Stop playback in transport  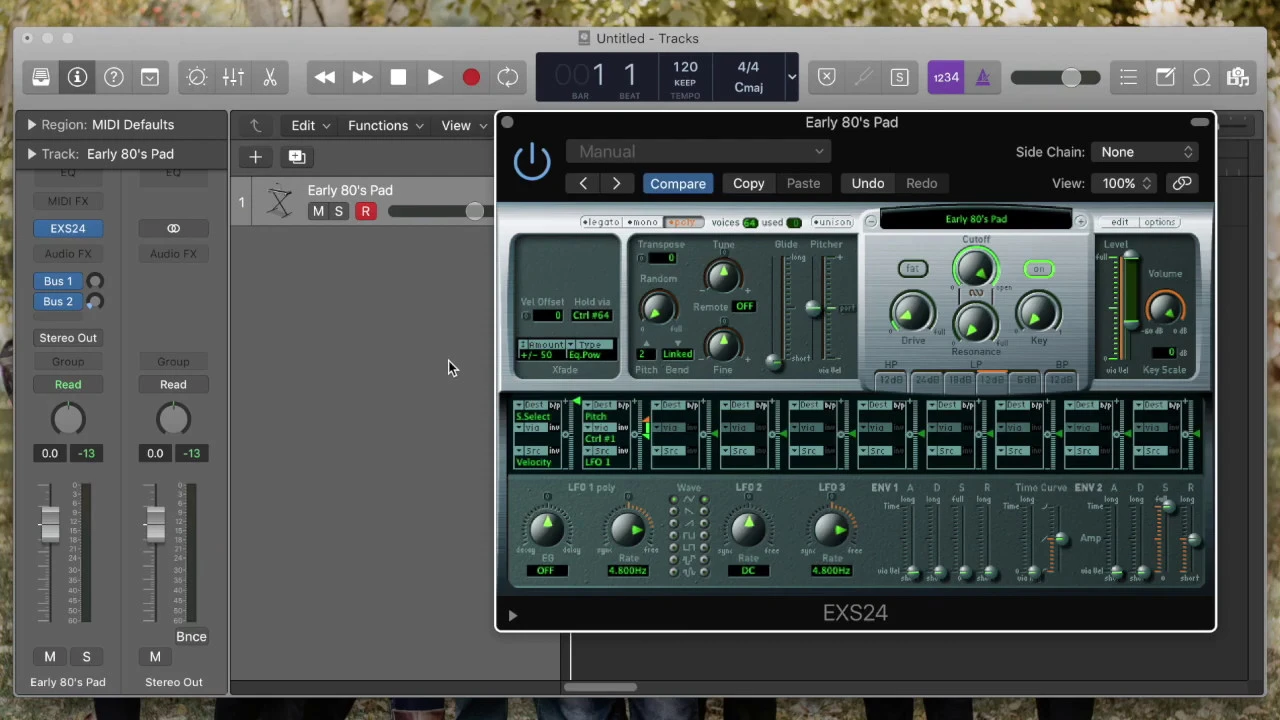pos(398,77)
